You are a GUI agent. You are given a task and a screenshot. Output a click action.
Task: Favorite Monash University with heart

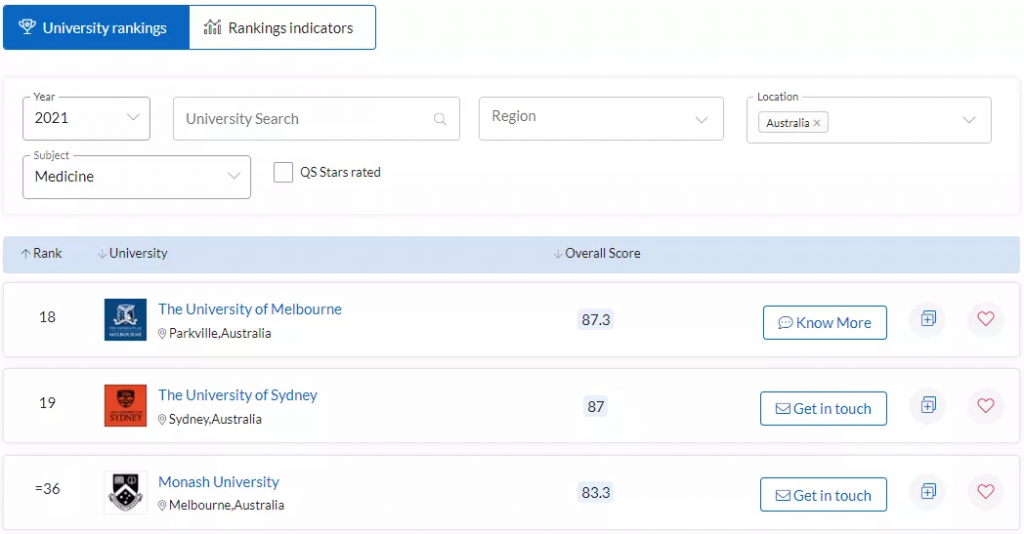click(x=985, y=492)
